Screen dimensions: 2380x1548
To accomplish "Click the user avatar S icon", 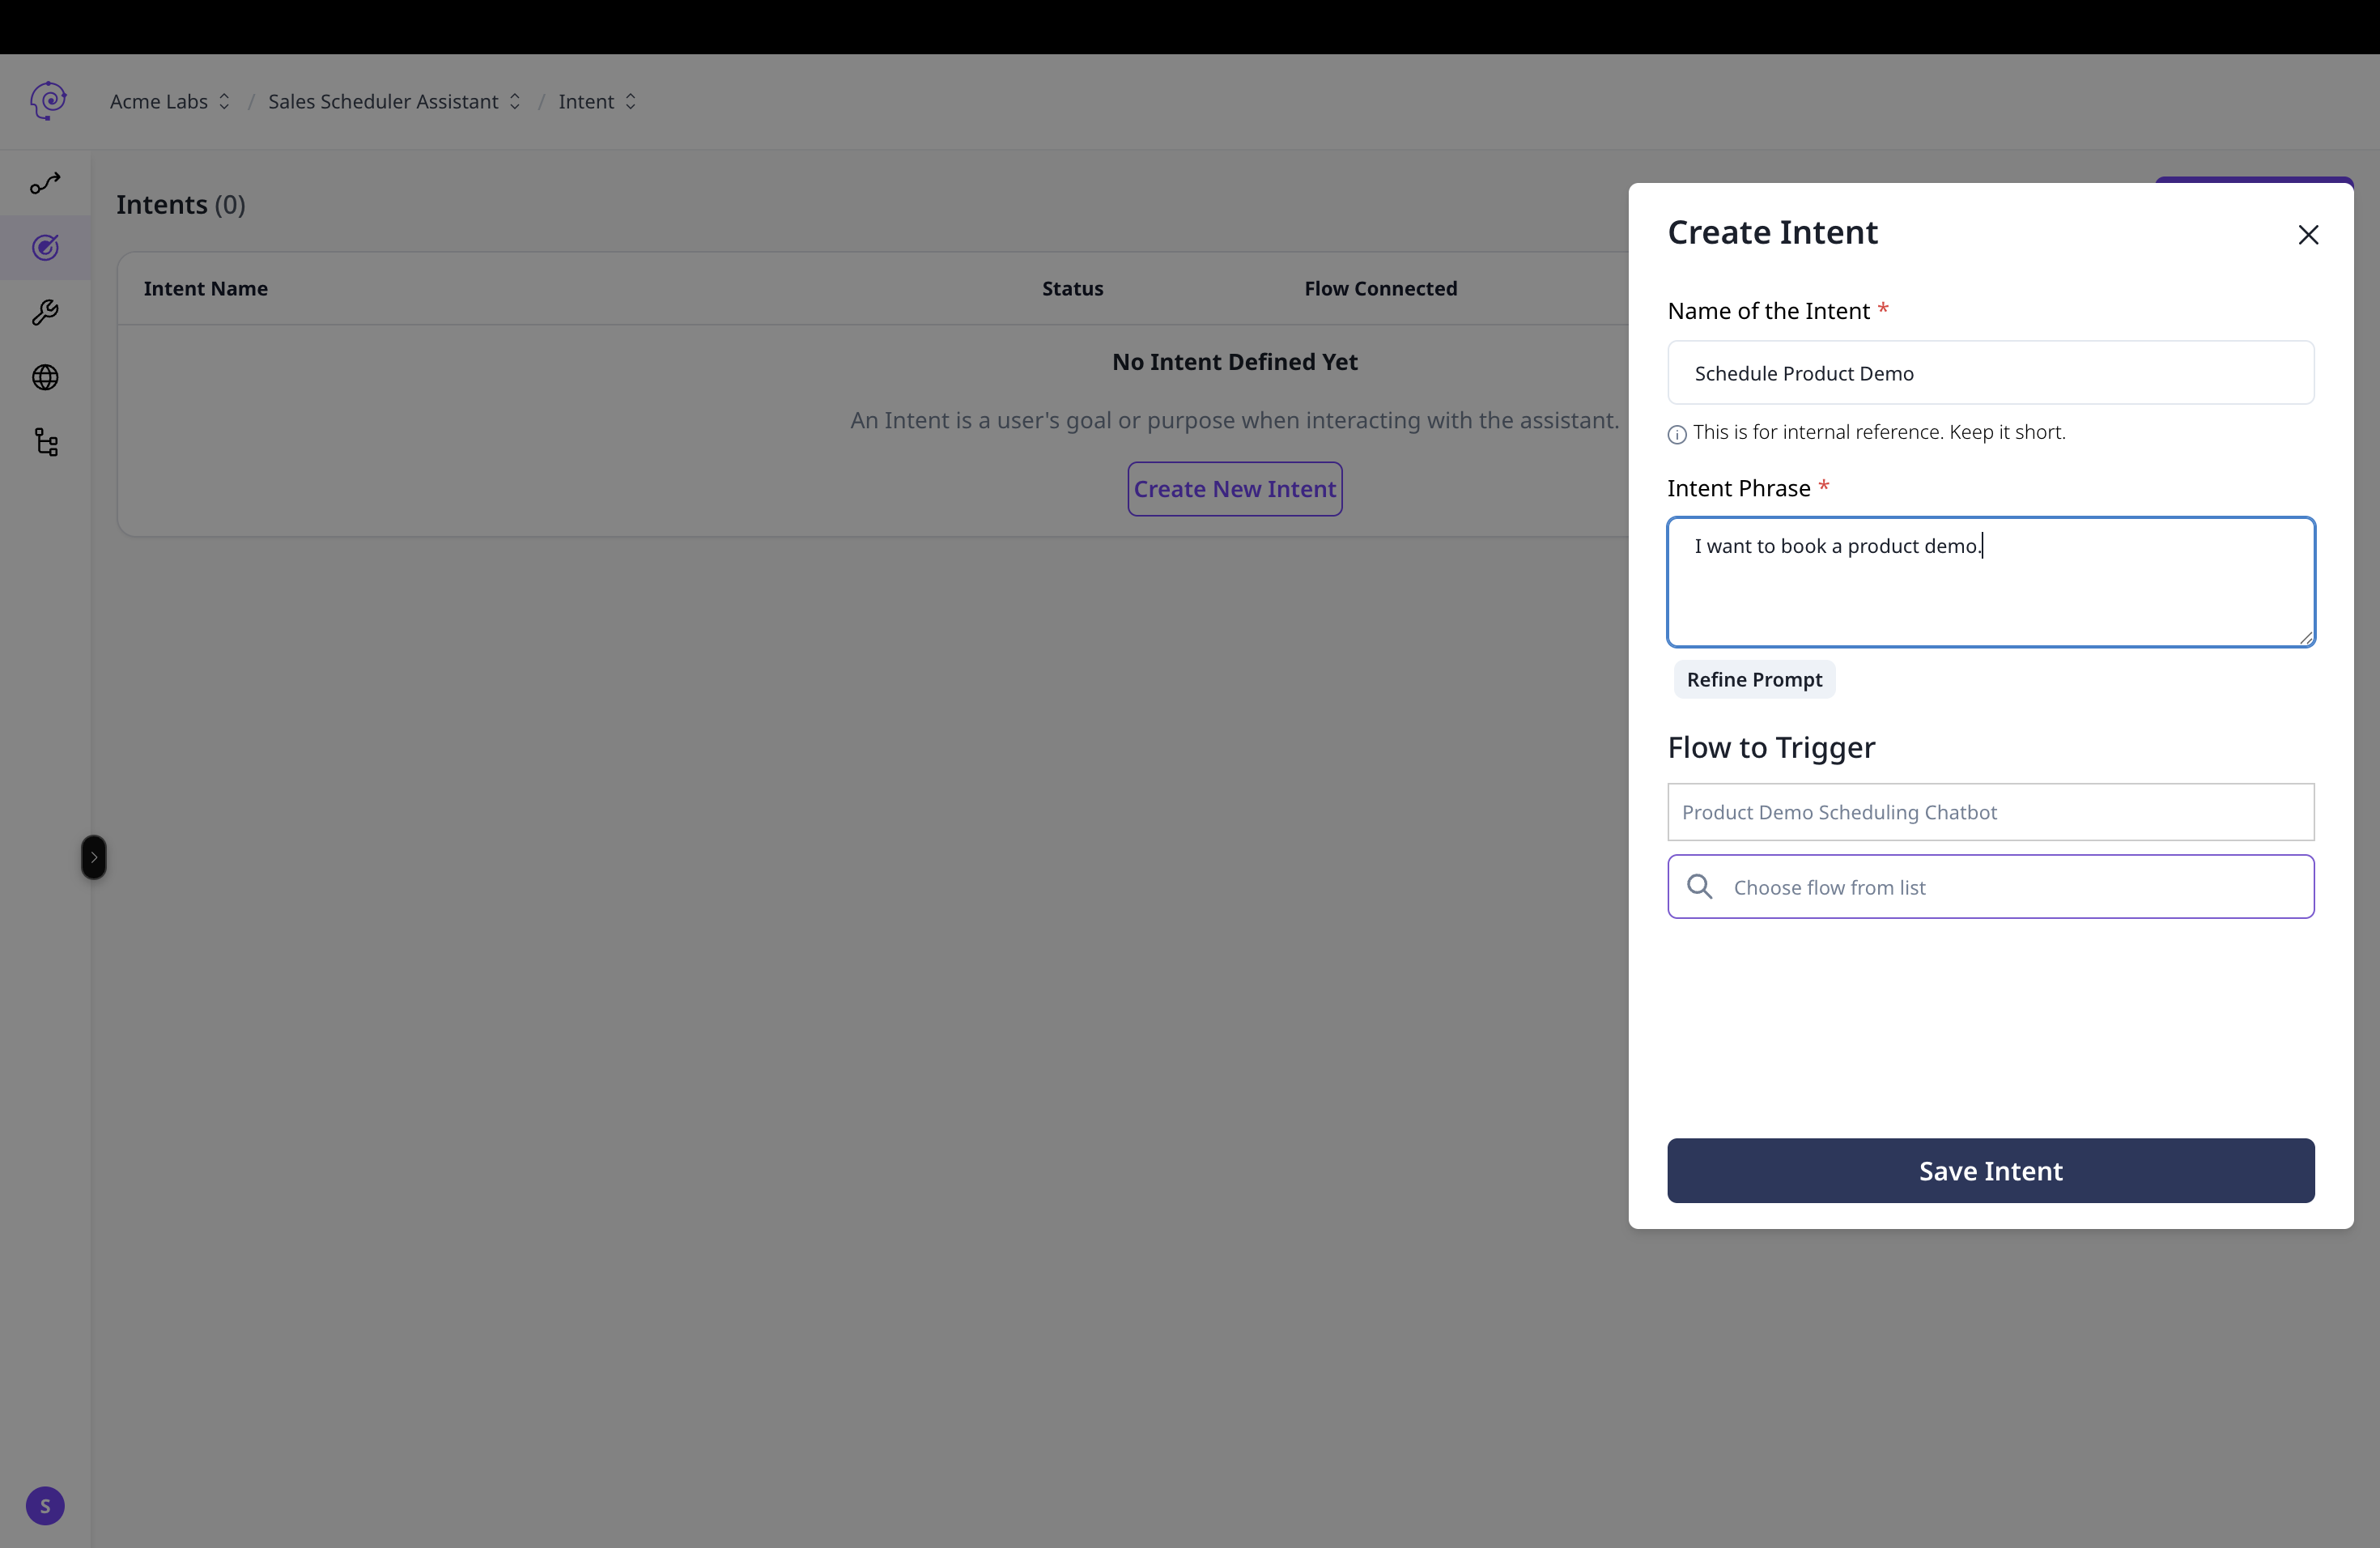I will 45,1505.
